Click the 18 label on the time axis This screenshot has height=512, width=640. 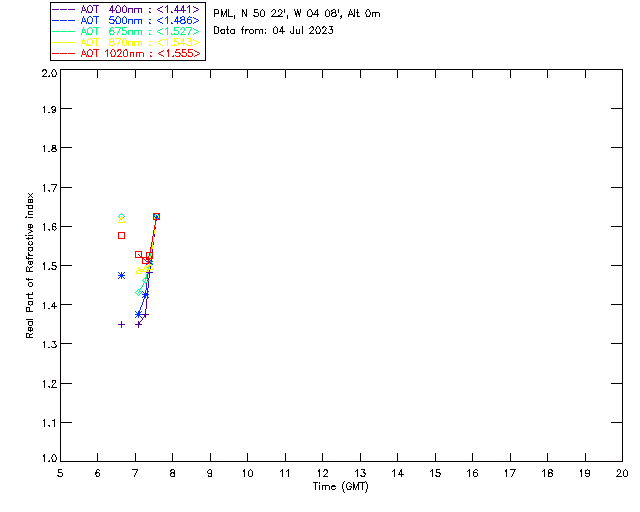tap(547, 473)
